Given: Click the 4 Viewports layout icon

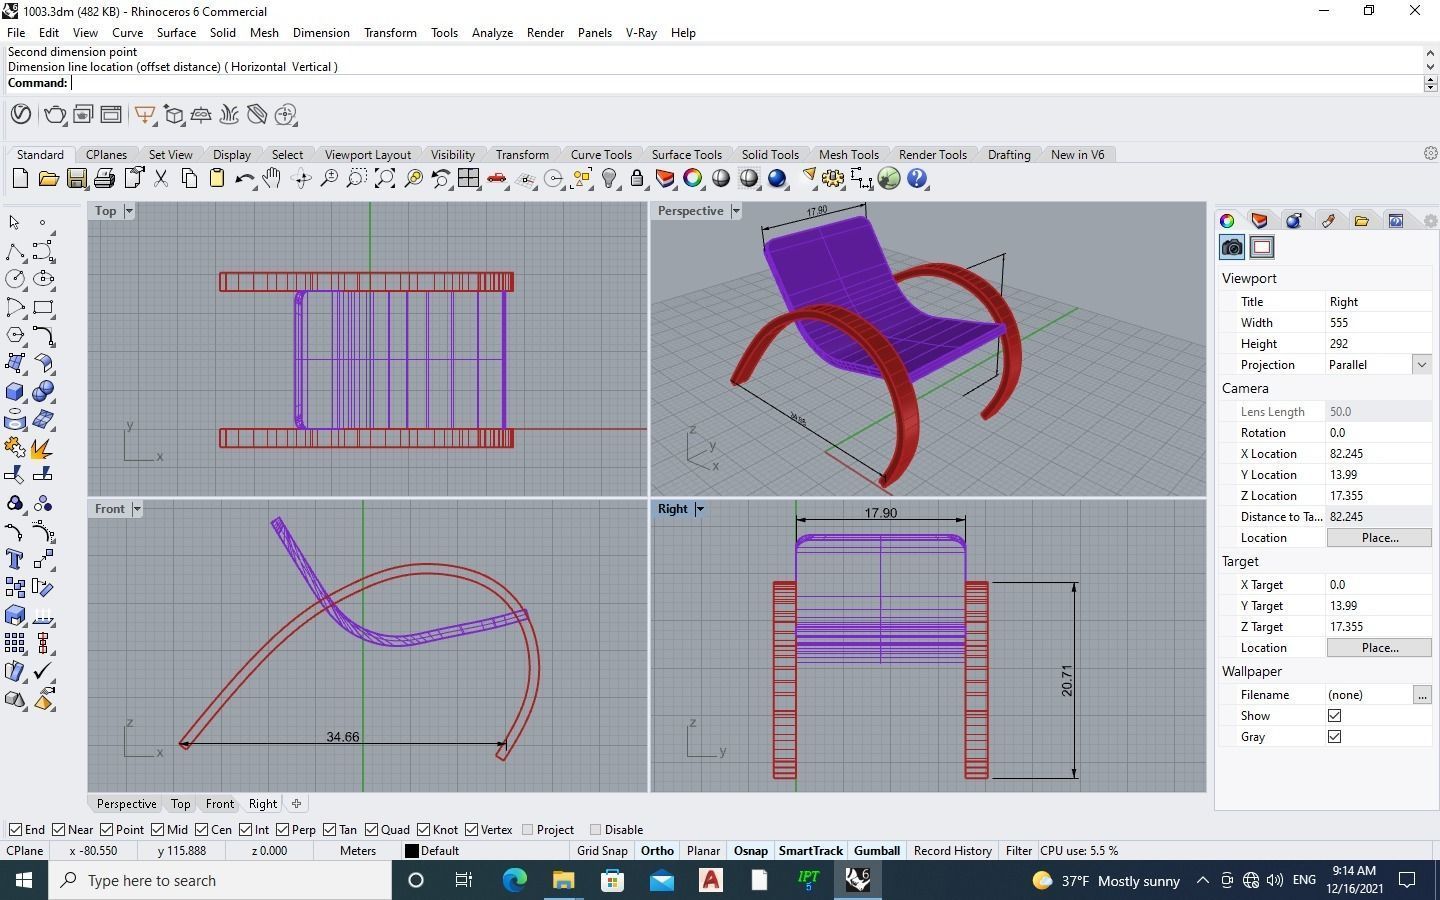Looking at the screenshot, I should (x=468, y=179).
